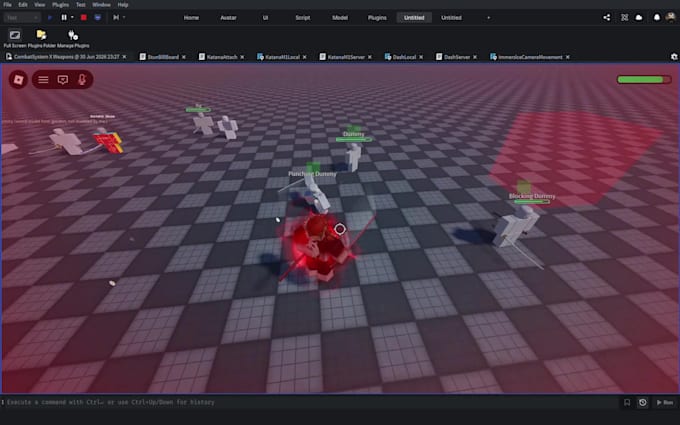Close the CombatSystem X Weapons tab
Viewport: 680px width, 425px height.
click(124, 57)
